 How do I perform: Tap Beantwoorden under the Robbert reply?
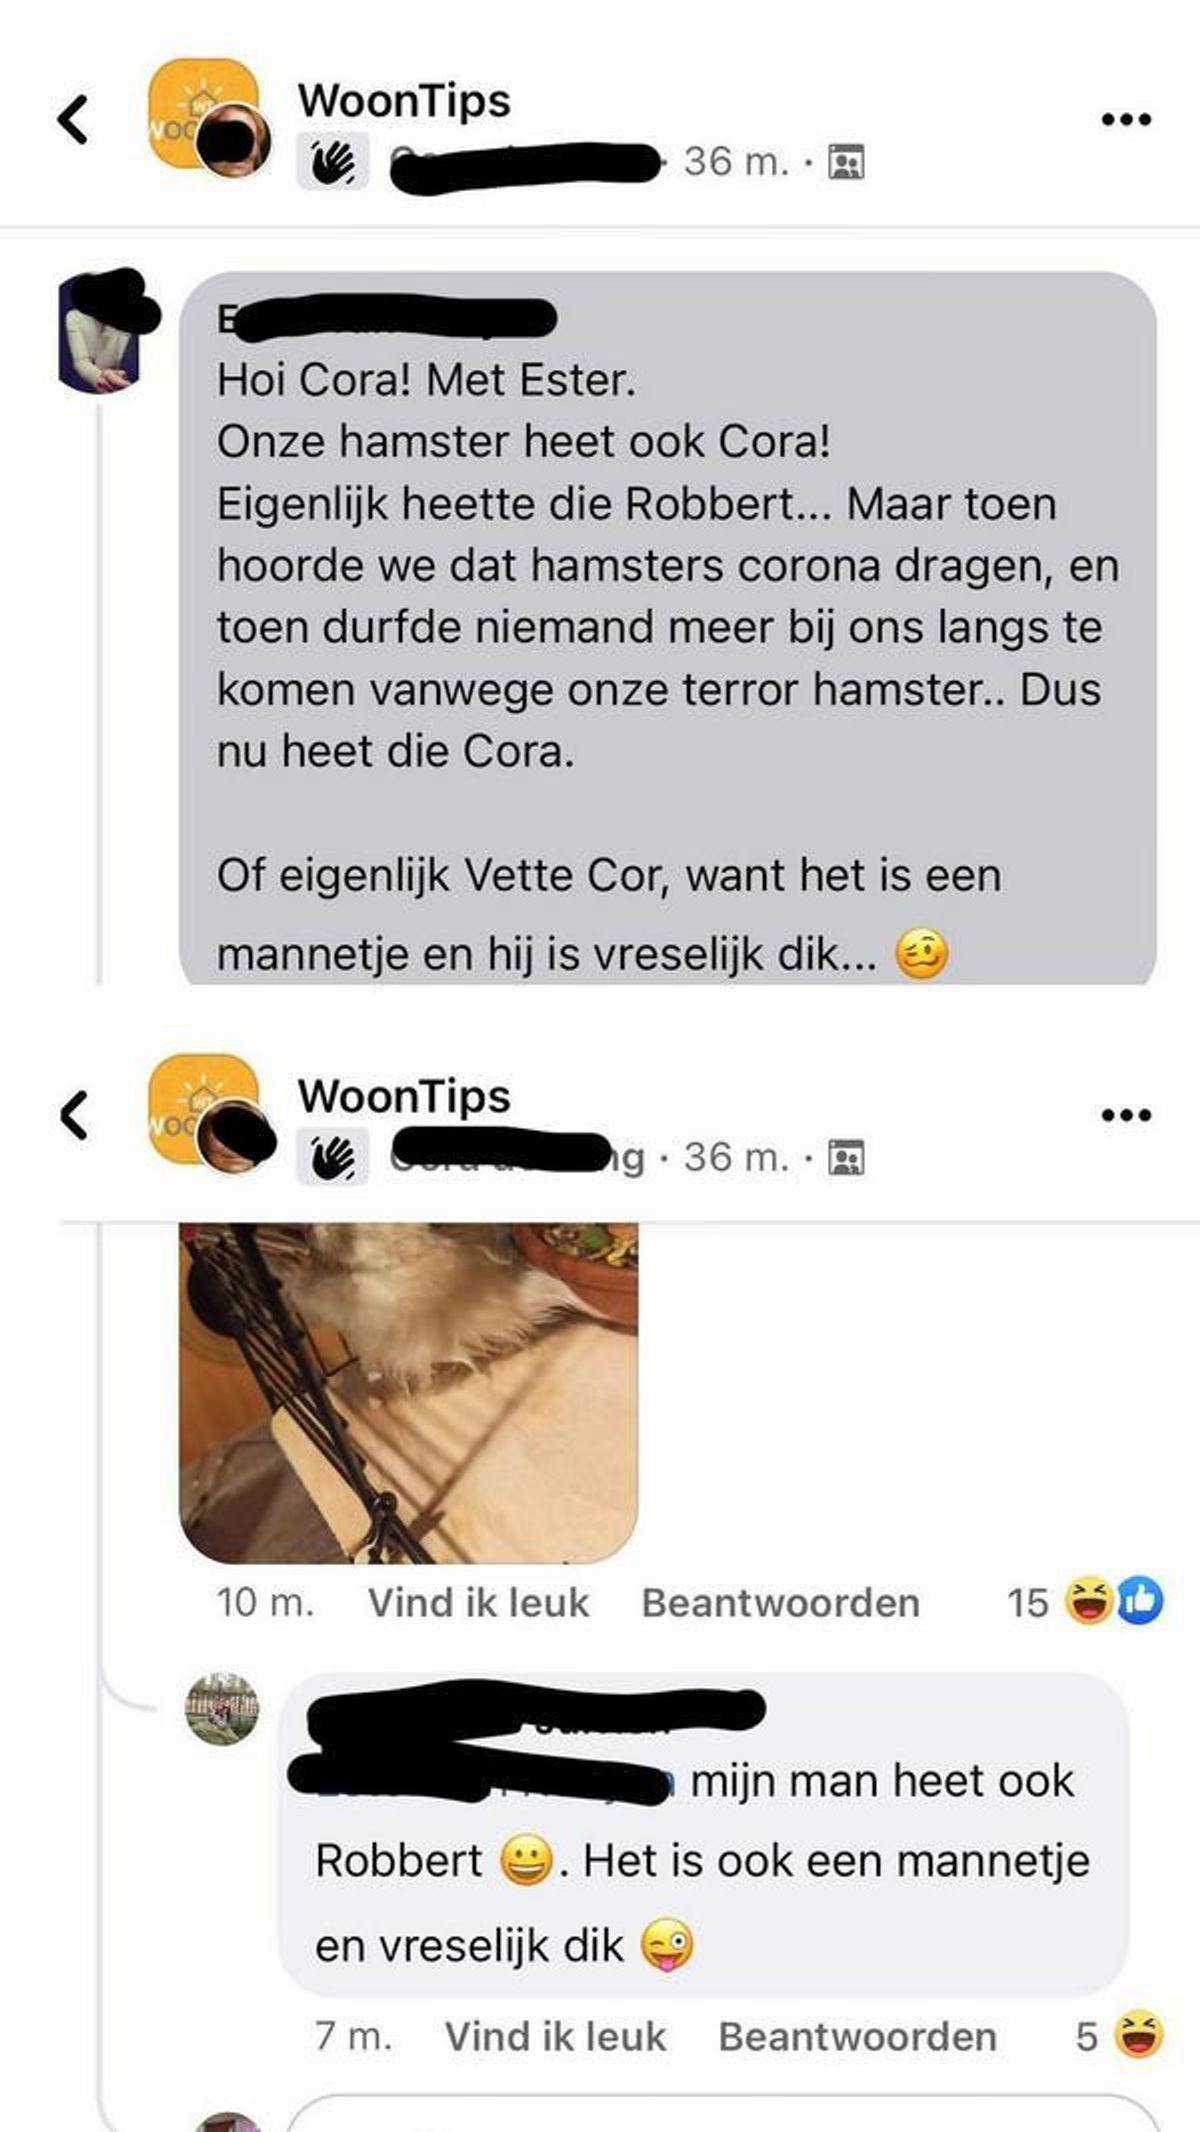(x=857, y=2036)
